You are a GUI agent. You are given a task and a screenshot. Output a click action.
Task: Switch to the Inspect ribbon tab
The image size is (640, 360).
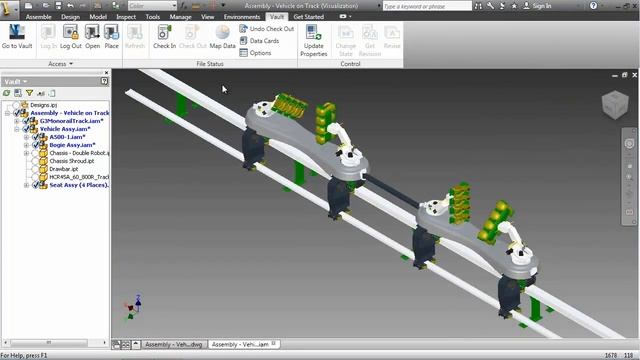pyautogui.click(x=126, y=17)
